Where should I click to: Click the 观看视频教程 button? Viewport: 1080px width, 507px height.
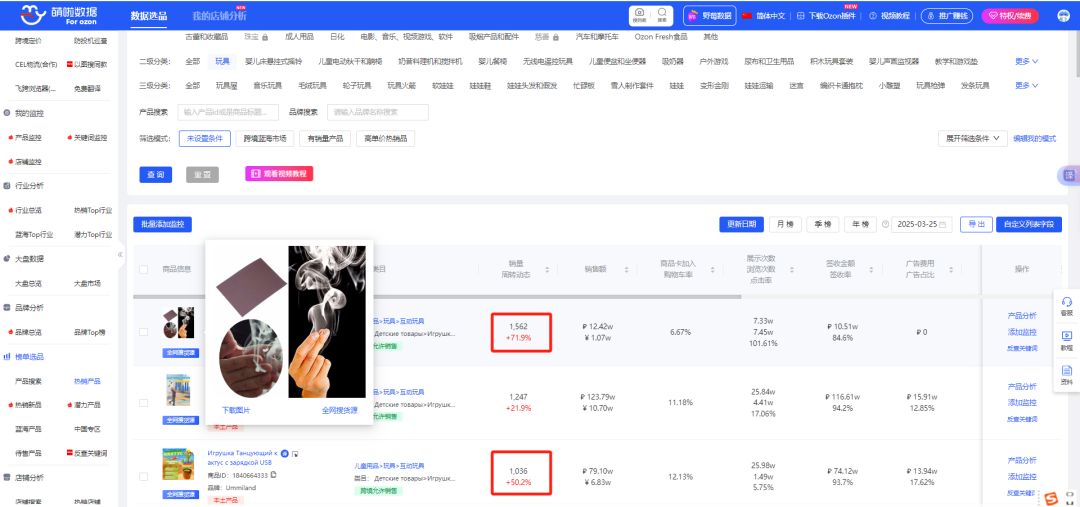pos(279,174)
